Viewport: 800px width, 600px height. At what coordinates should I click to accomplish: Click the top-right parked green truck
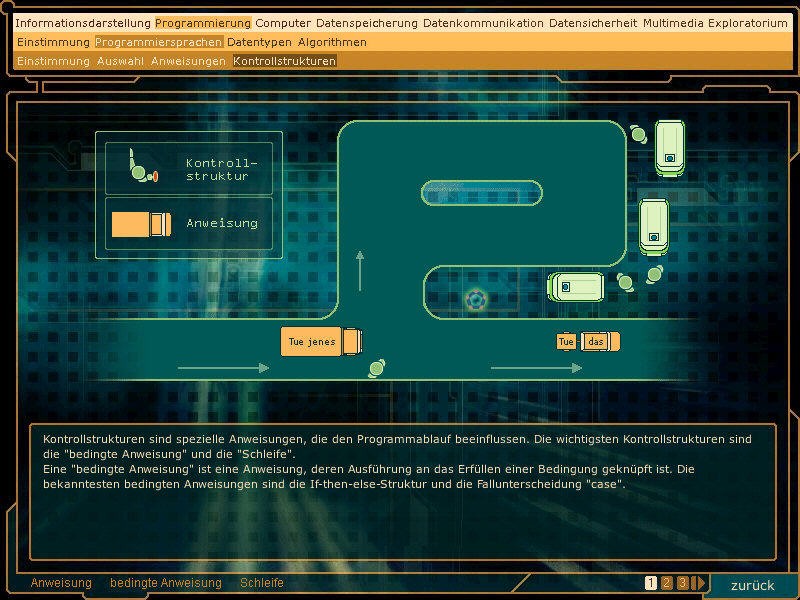(x=670, y=147)
